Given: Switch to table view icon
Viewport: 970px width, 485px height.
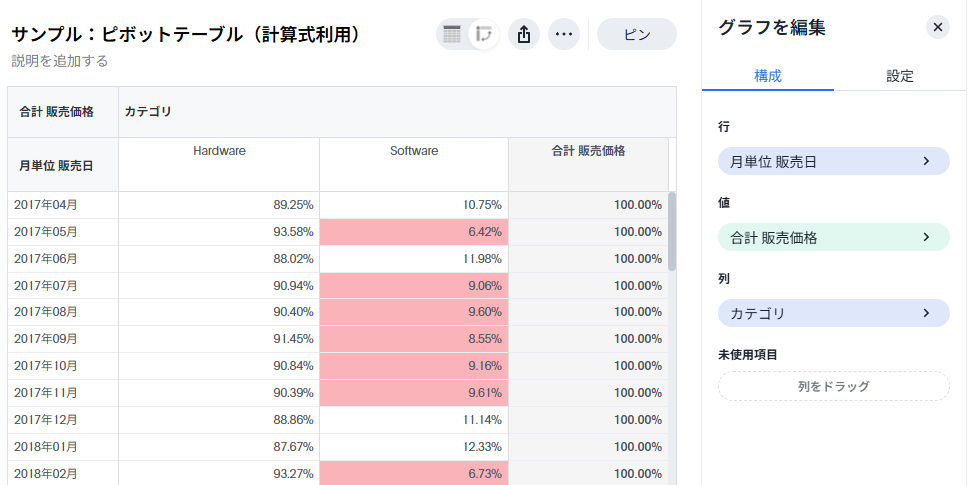Looking at the screenshot, I should point(452,34).
